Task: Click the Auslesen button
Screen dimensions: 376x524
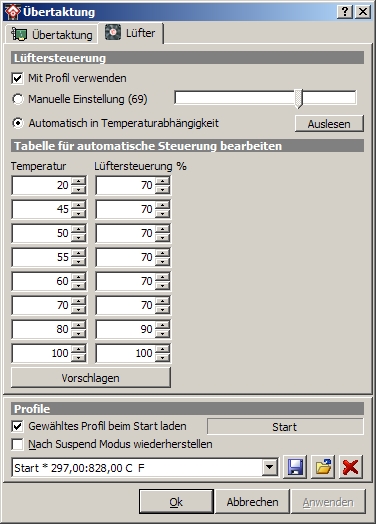Action: (x=329, y=124)
